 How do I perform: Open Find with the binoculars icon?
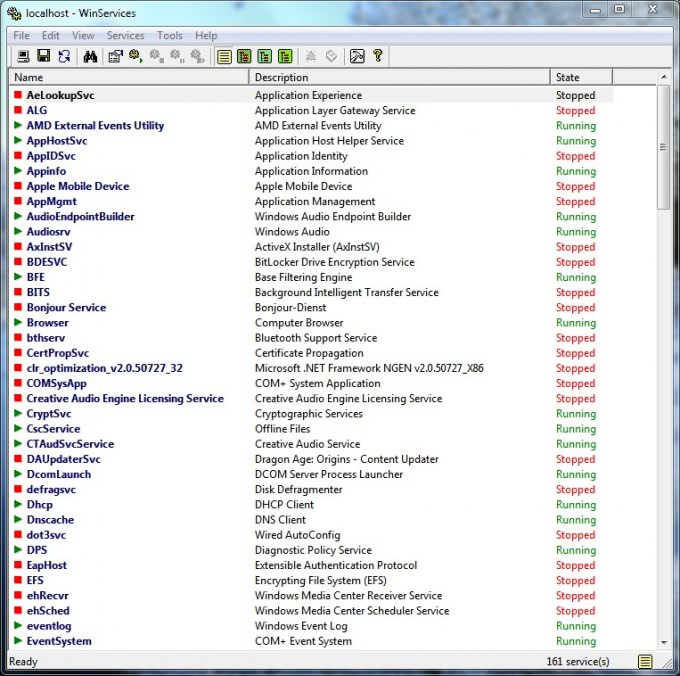tap(90, 56)
